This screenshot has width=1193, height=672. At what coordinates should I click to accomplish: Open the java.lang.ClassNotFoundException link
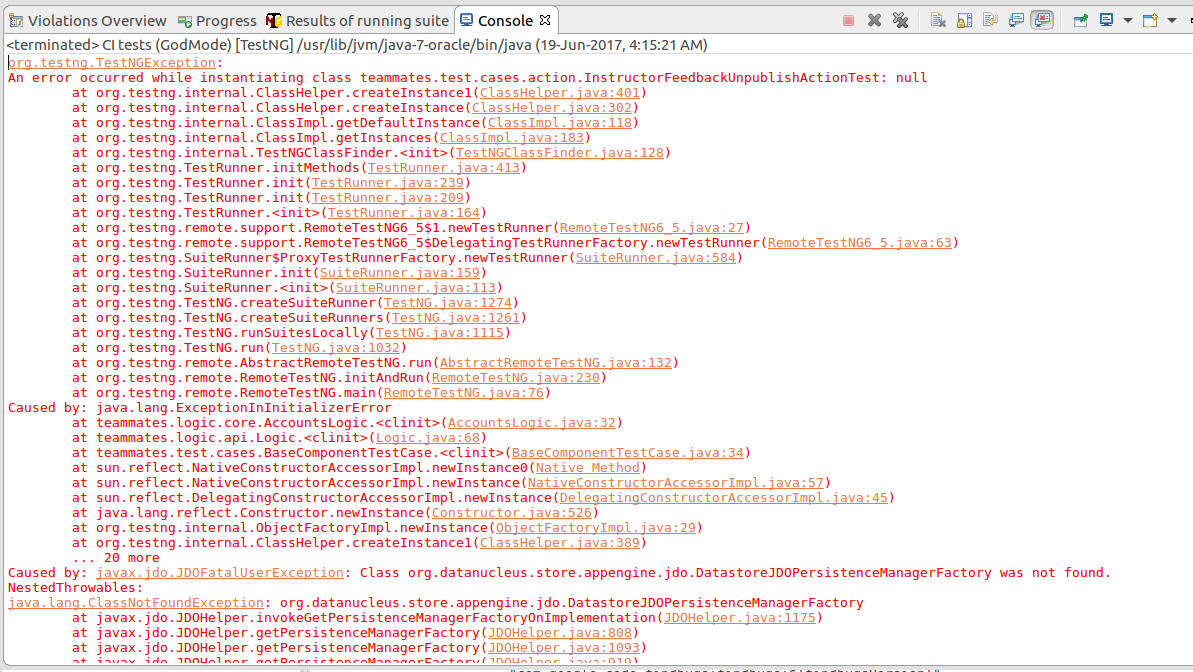[135, 603]
